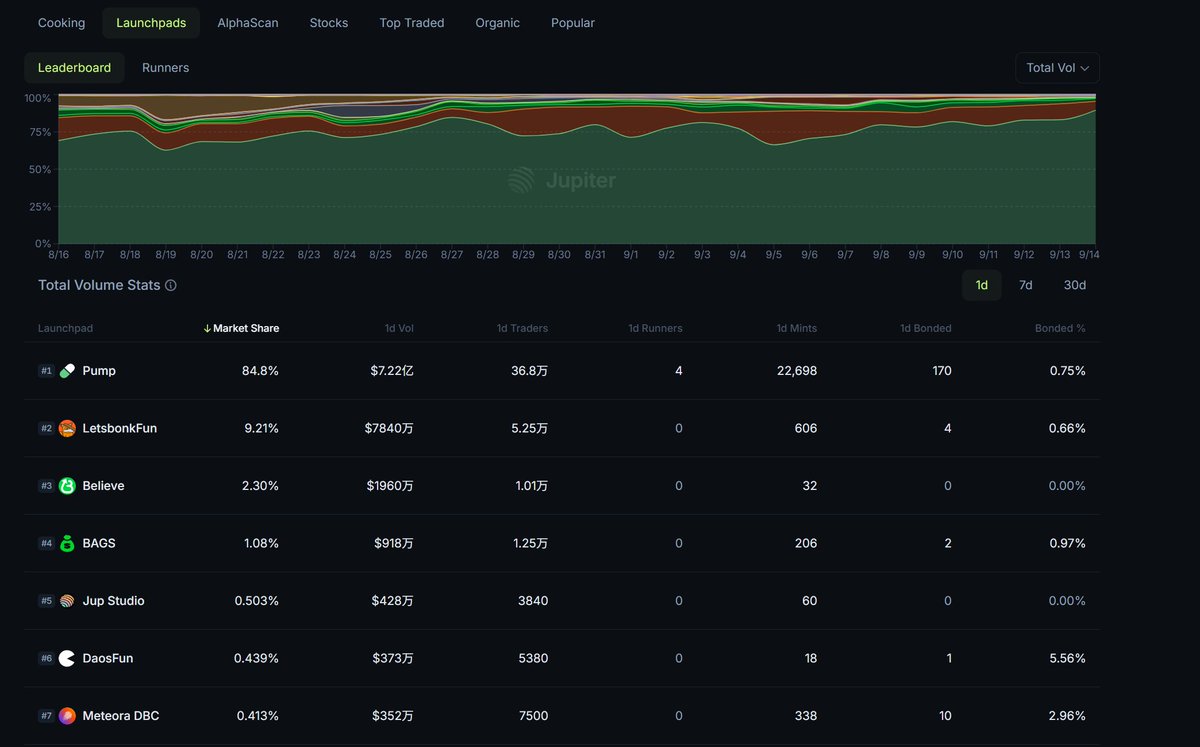Viewport: 1200px width, 747px height.
Task: Click the Believe green logo icon
Action: 67,486
